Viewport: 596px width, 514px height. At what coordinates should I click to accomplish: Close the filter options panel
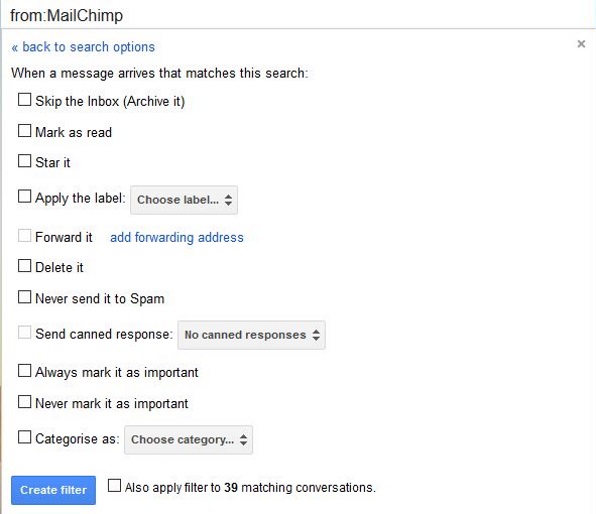[x=581, y=44]
